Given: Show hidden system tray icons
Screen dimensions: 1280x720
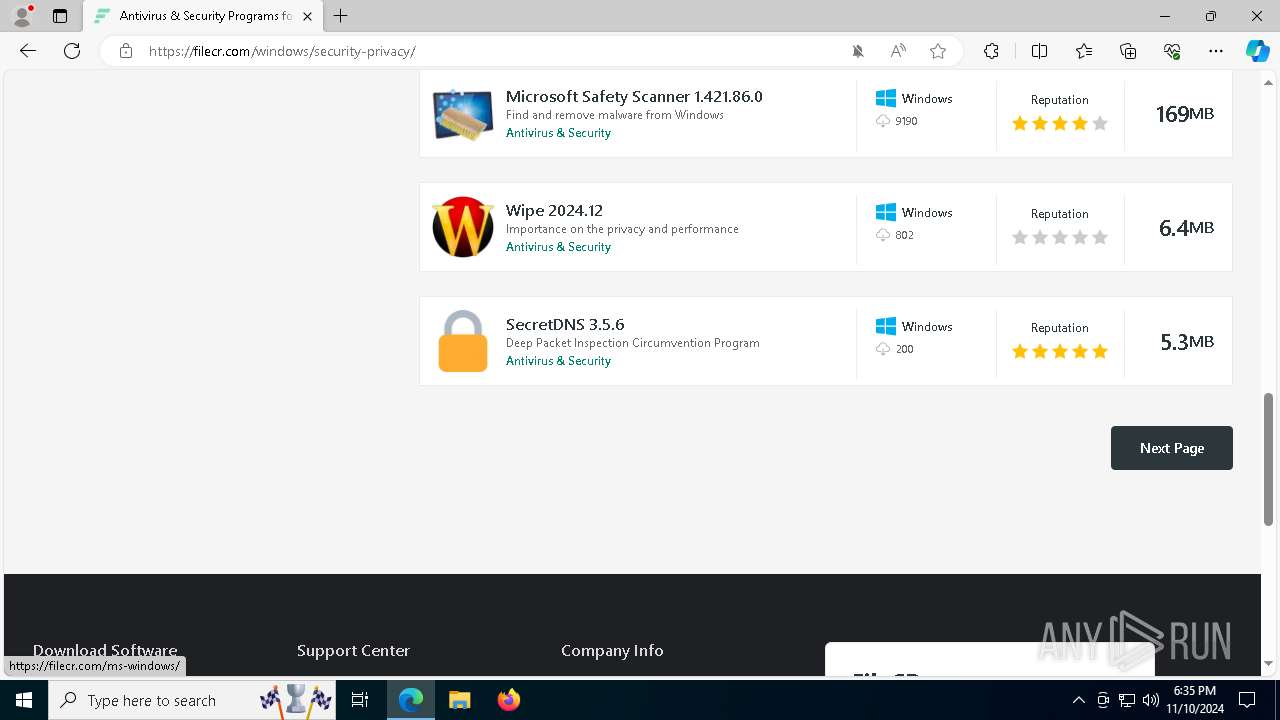Looking at the screenshot, I should point(1078,700).
